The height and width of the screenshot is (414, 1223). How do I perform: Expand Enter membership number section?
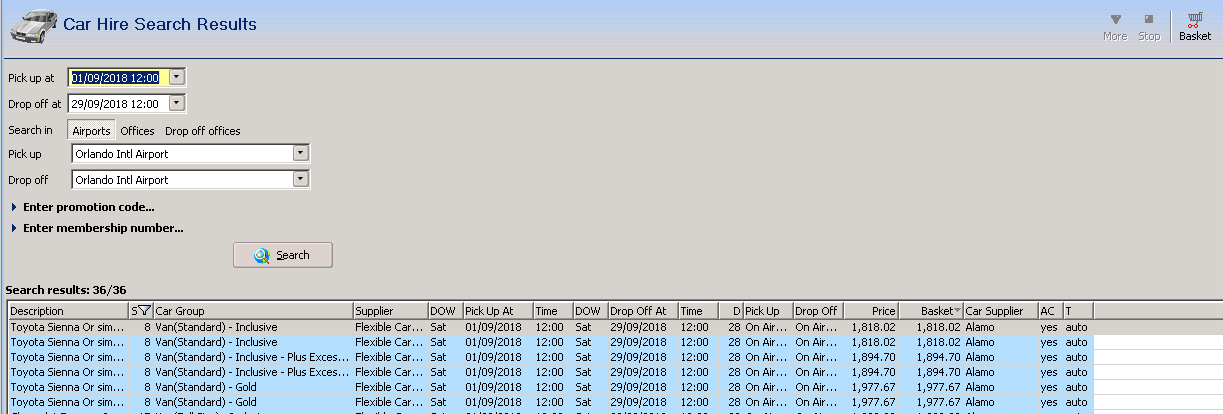click(97, 228)
